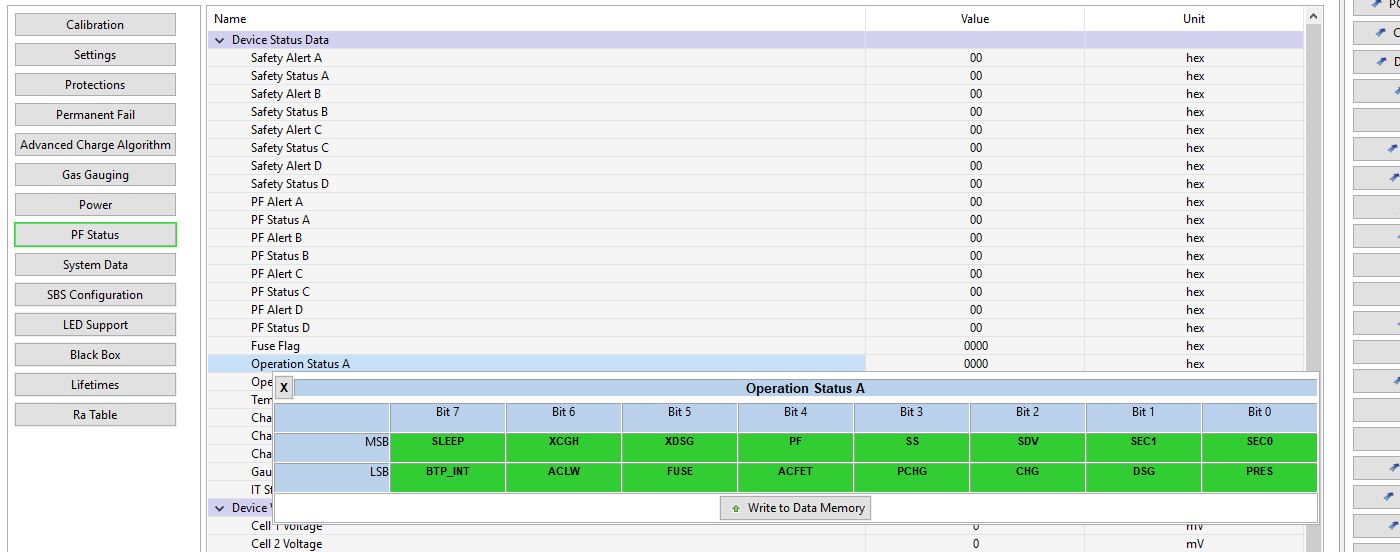Toggle the FUSE bit

[x=680, y=477]
